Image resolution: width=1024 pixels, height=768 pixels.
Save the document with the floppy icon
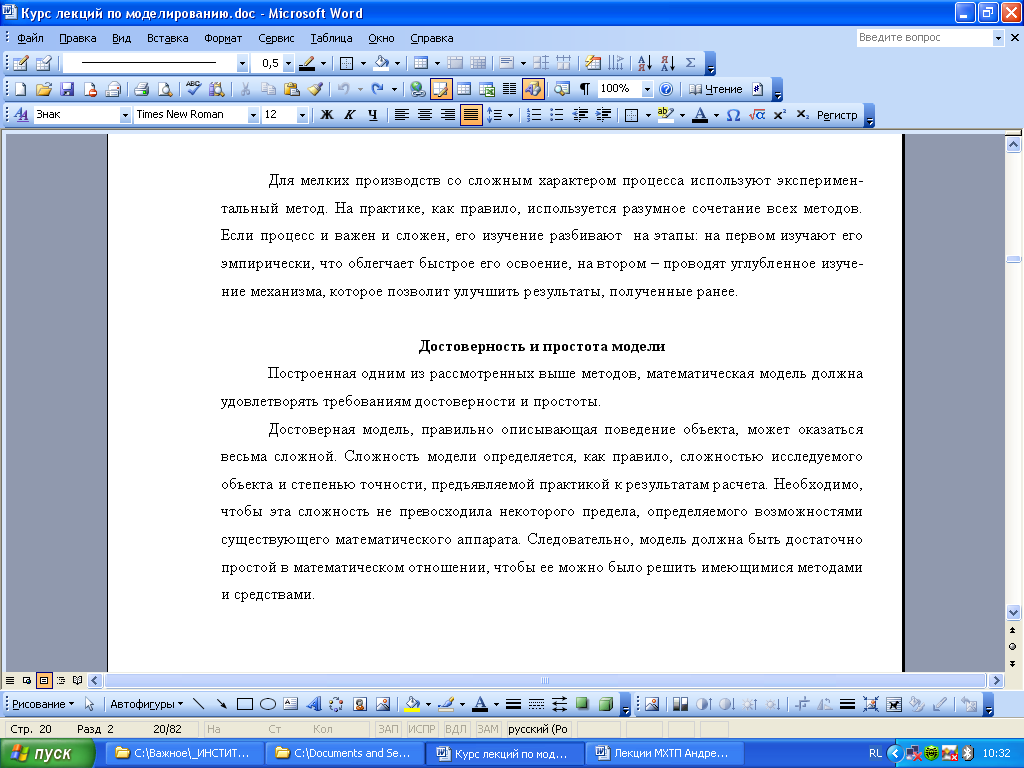pos(67,89)
